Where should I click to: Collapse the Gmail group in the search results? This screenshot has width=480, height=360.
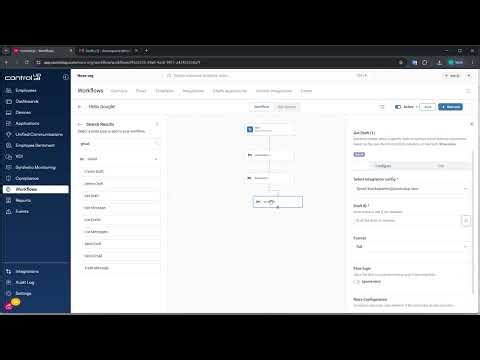point(156,159)
